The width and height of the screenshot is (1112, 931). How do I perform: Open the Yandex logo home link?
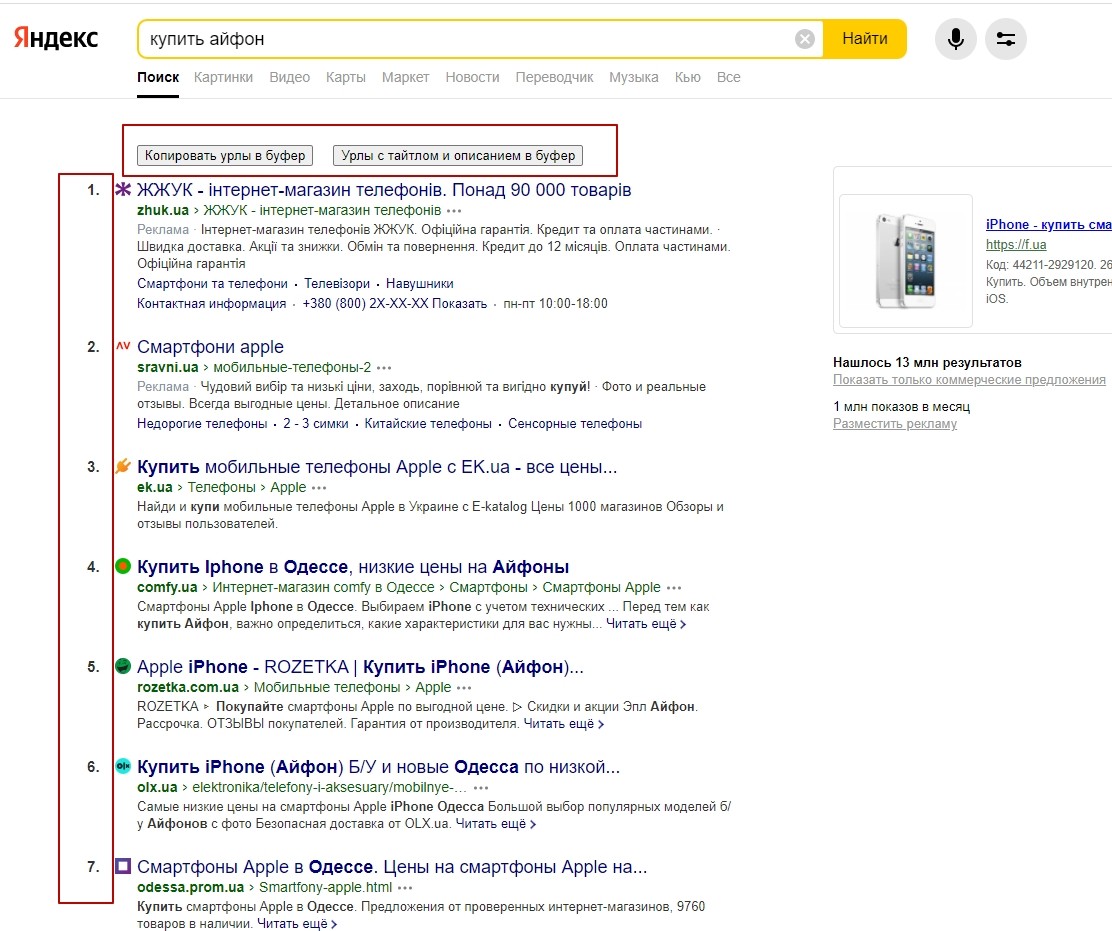(x=56, y=38)
